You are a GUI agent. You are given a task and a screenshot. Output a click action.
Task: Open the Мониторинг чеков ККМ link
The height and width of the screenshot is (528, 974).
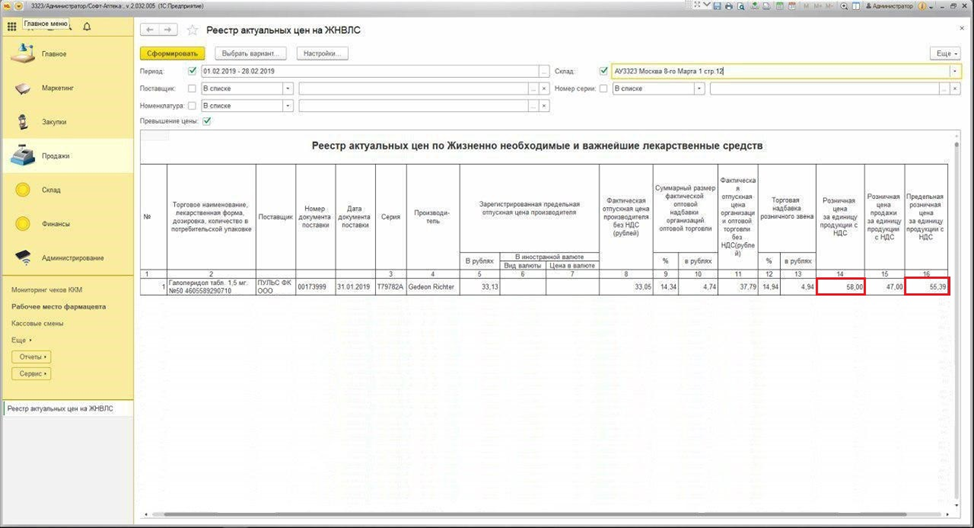pos(46,289)
